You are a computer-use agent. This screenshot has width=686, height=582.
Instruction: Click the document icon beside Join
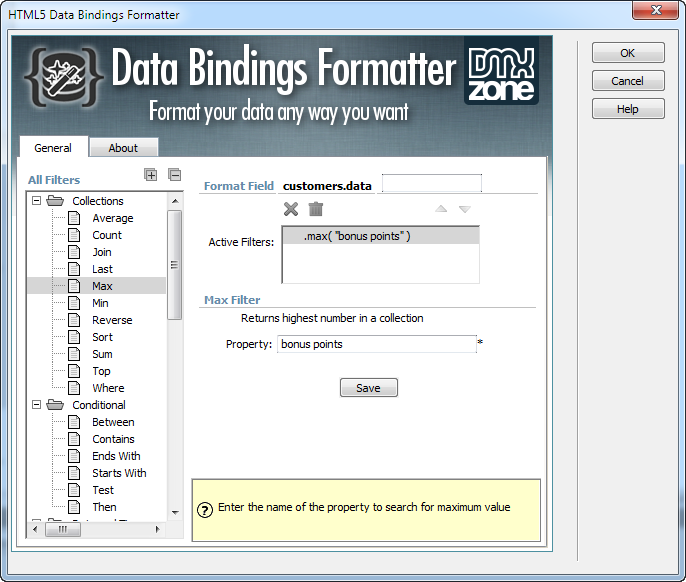pyautogui.click(x=74, y=252)
